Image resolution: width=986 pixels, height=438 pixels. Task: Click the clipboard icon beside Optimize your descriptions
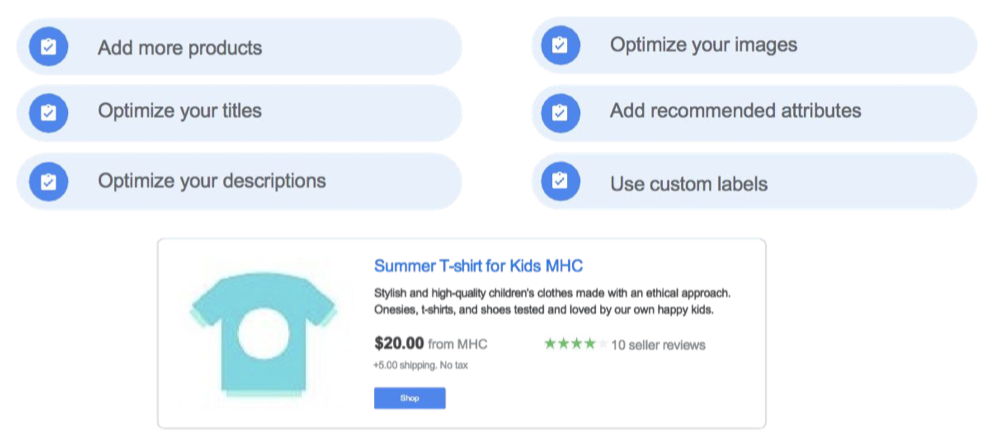pyautogui.click(x=48, y=181)
